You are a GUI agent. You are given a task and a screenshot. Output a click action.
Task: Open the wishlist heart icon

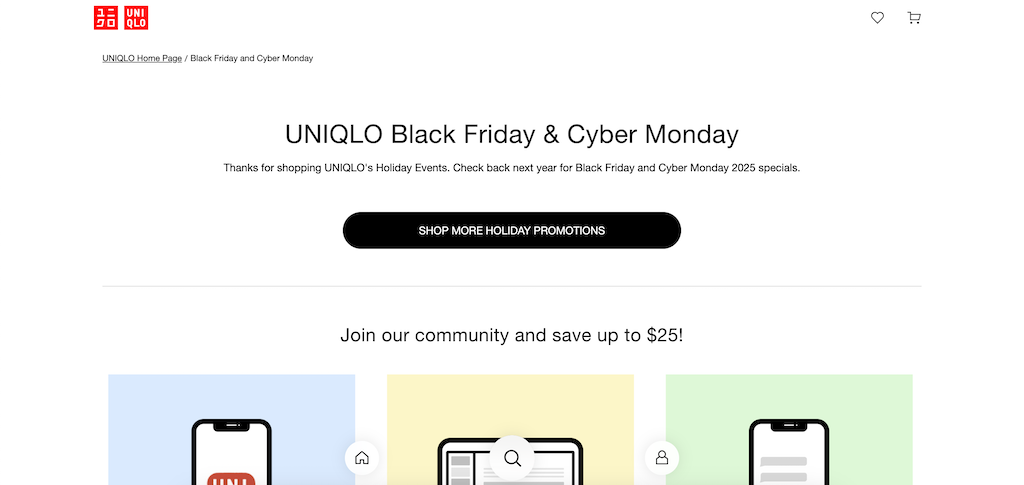(877, 18)
